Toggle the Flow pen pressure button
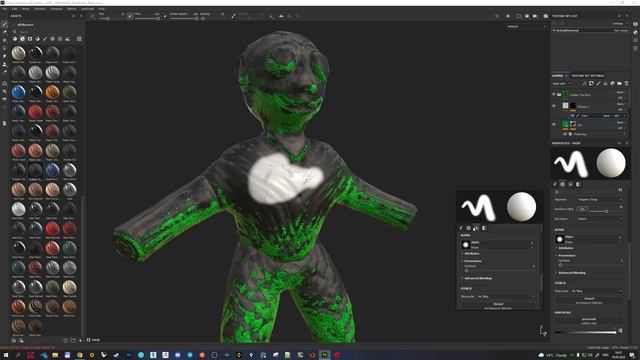640x360 pixels. point(165,16)
